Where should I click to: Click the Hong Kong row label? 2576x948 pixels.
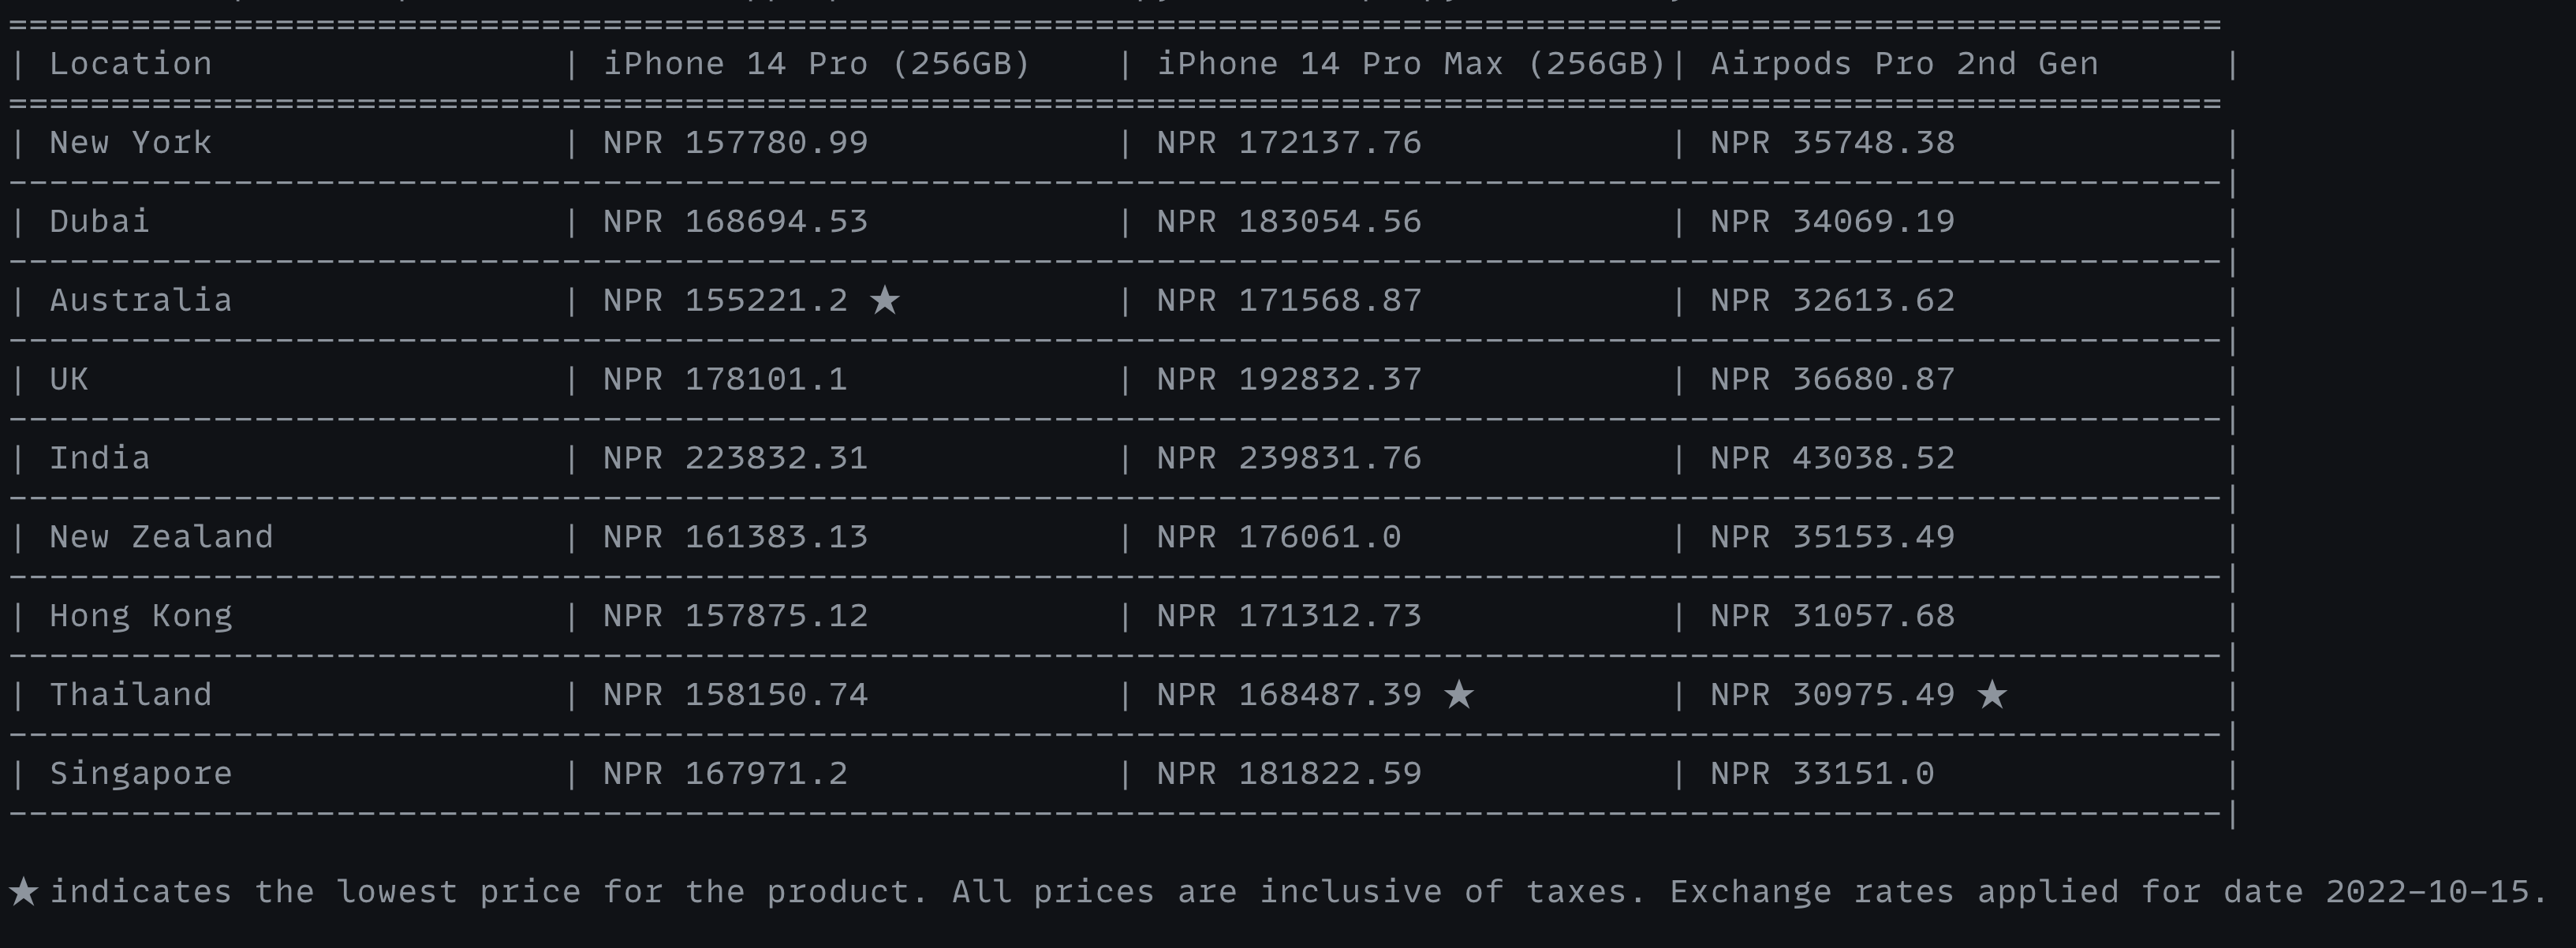(x=141, y=615)
